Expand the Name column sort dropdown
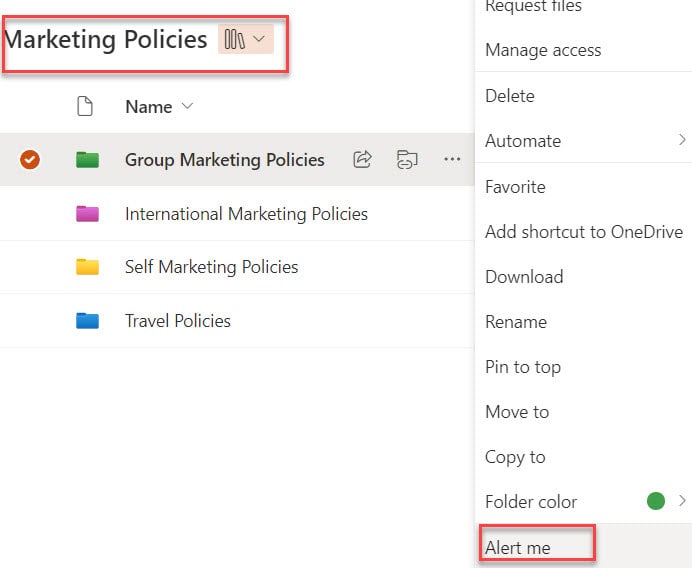 pos(188,106)
